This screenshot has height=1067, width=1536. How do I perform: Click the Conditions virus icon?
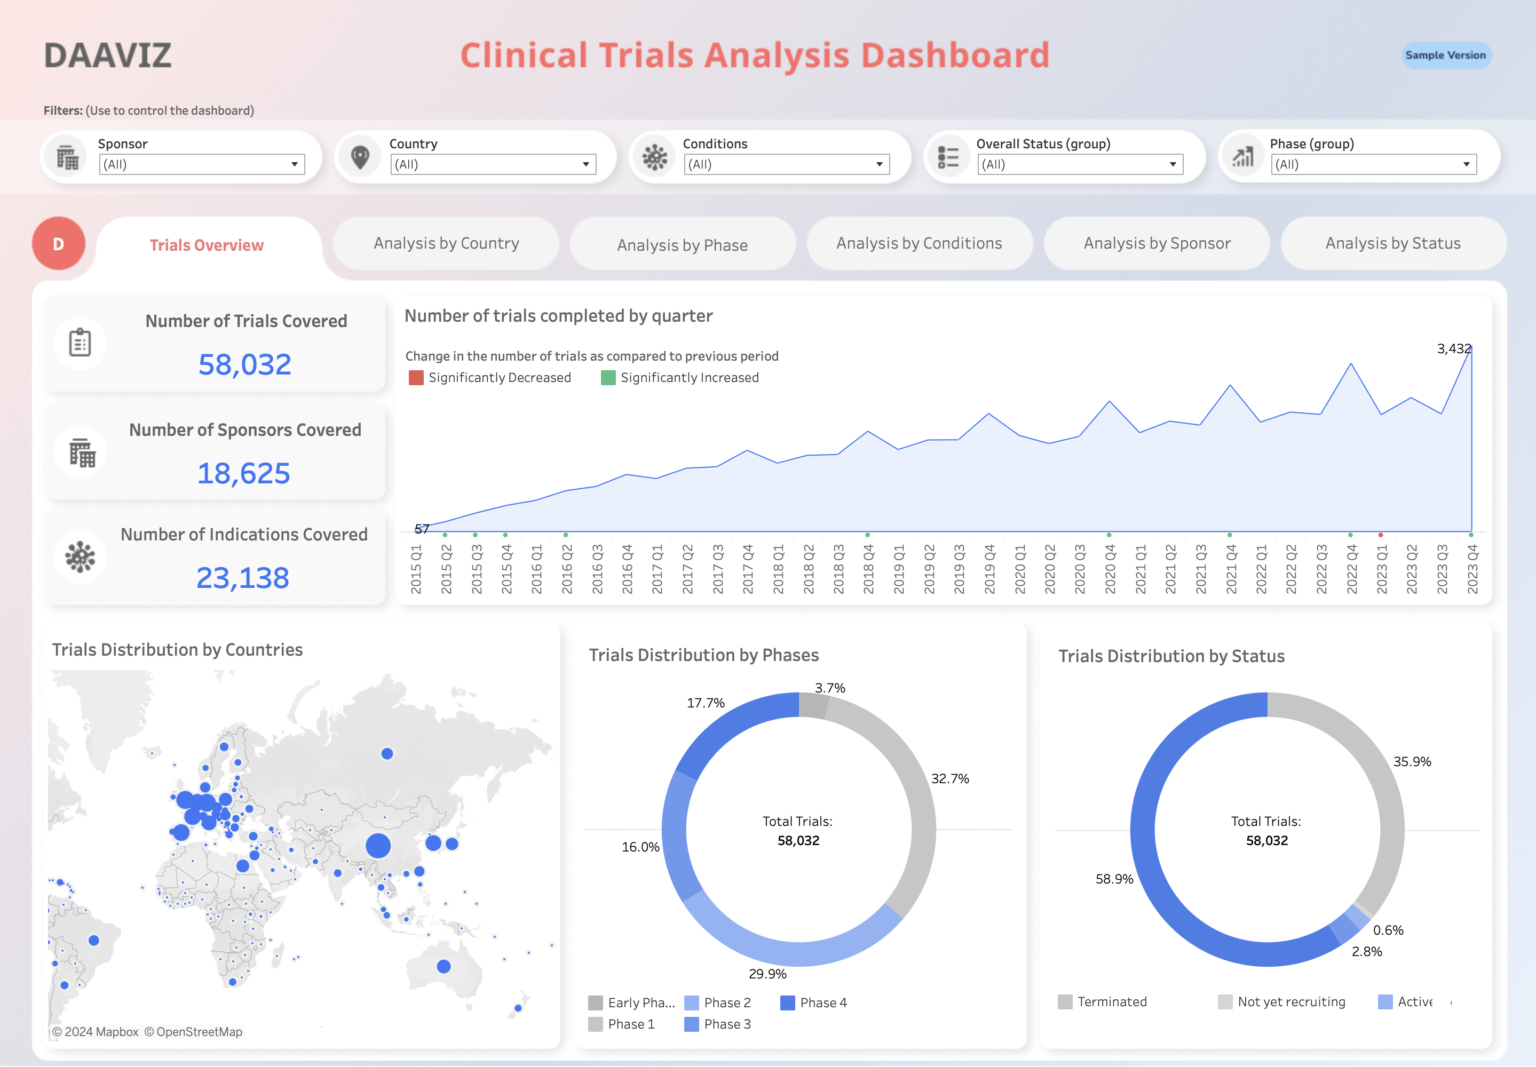point(655,156)
